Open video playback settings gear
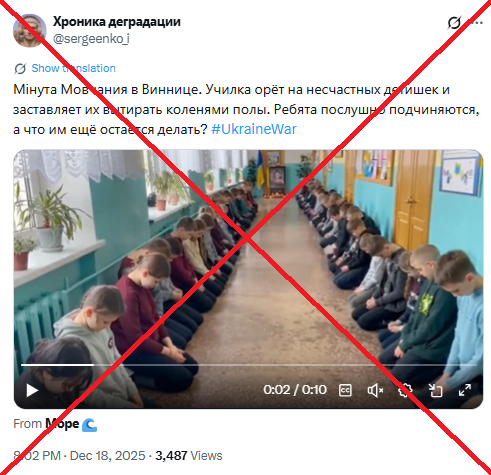This screenshot has width=491, height=475. [405, 390]
